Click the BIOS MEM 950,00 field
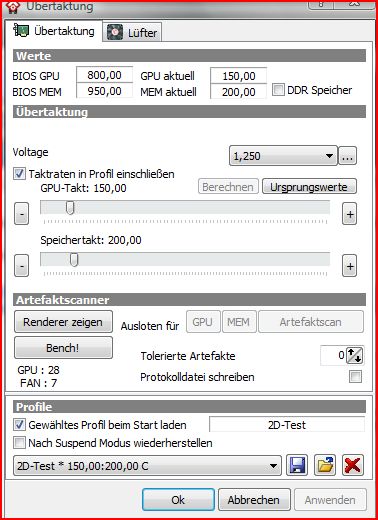The image size is (378, 520). tap(104, 91)
